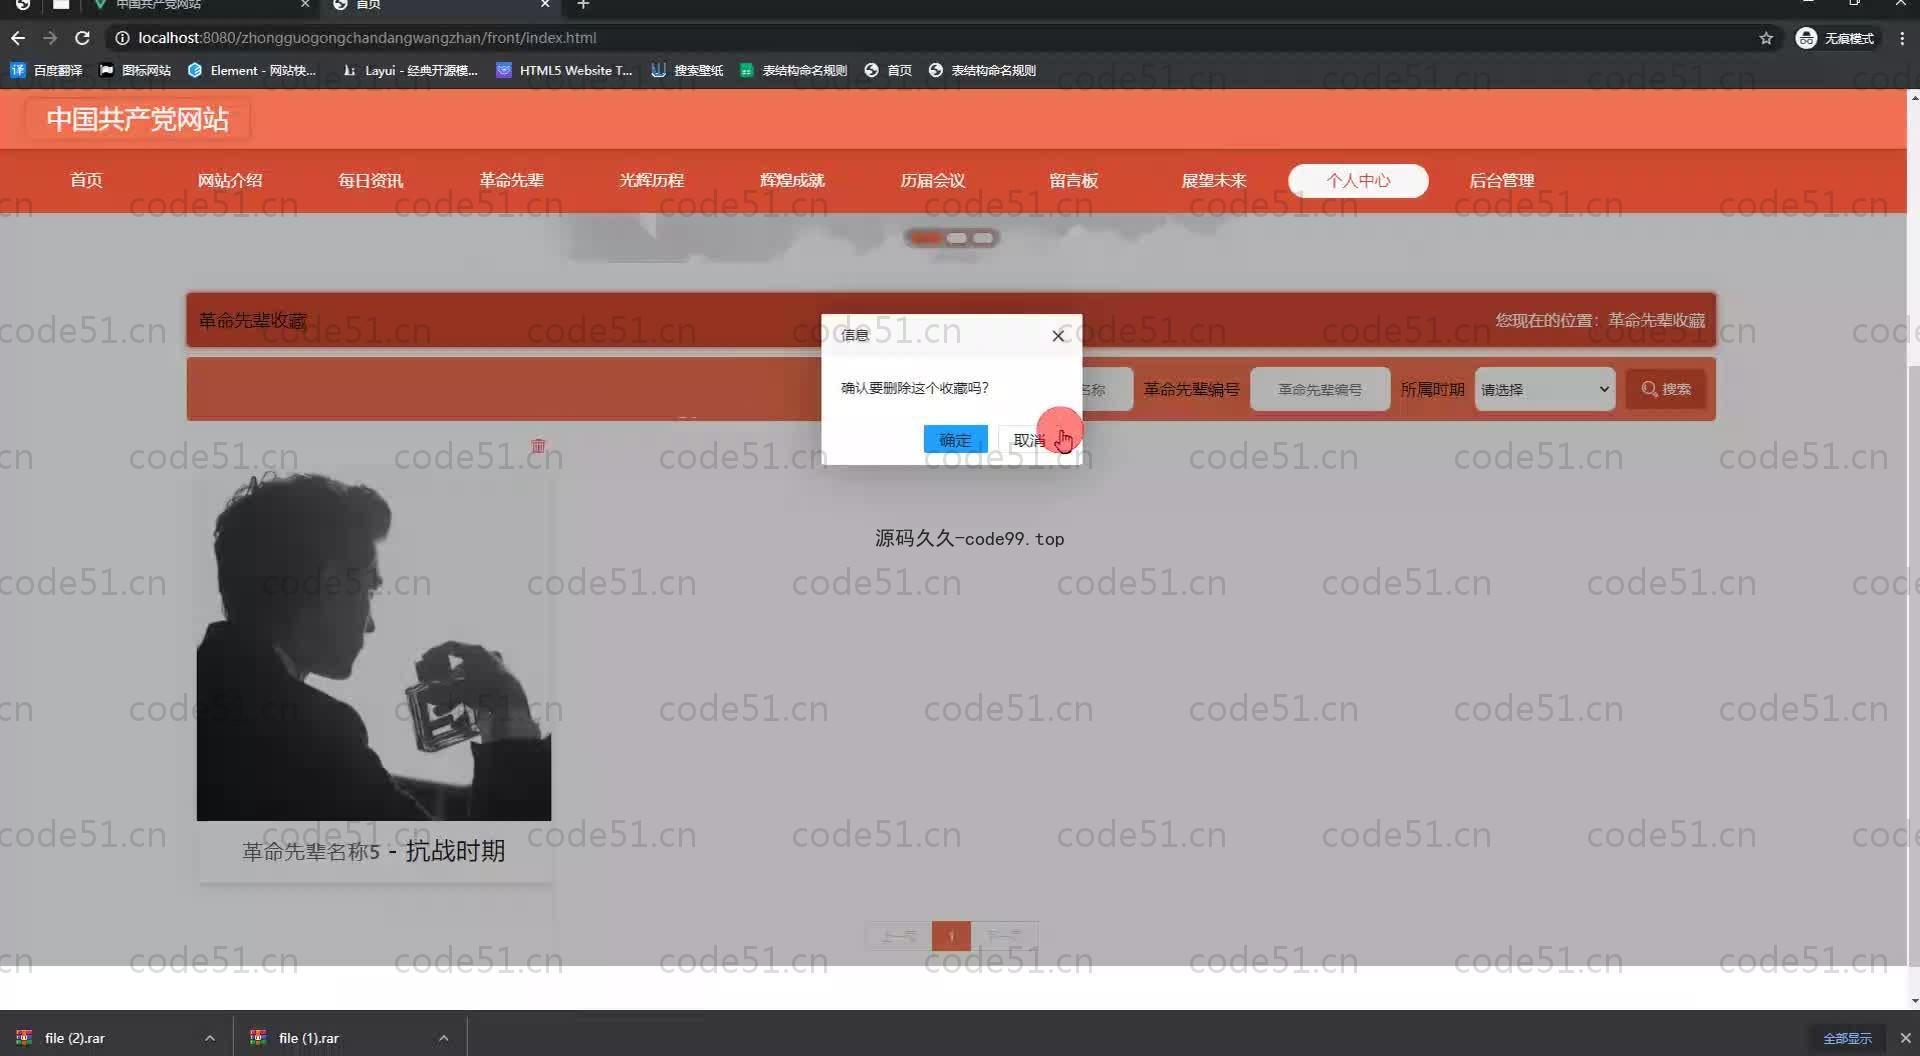1920x1056 pixels.
Task: Click the 中国共产党网站 site title
Action: tap(138, 119)
